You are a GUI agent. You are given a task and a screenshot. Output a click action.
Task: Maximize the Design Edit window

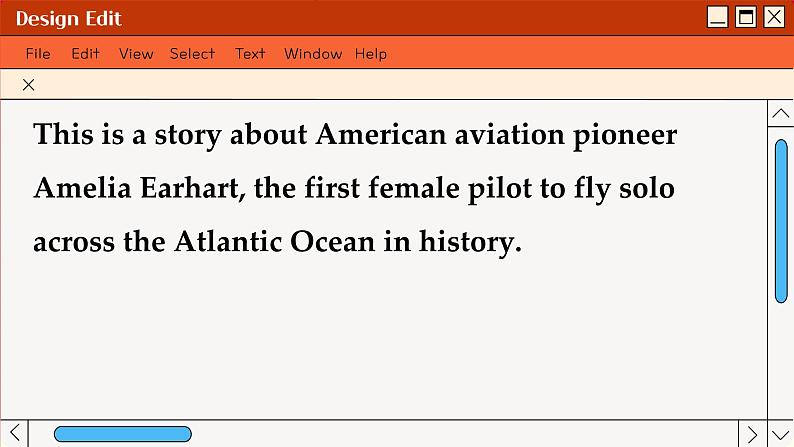click(x=746, y=17)
